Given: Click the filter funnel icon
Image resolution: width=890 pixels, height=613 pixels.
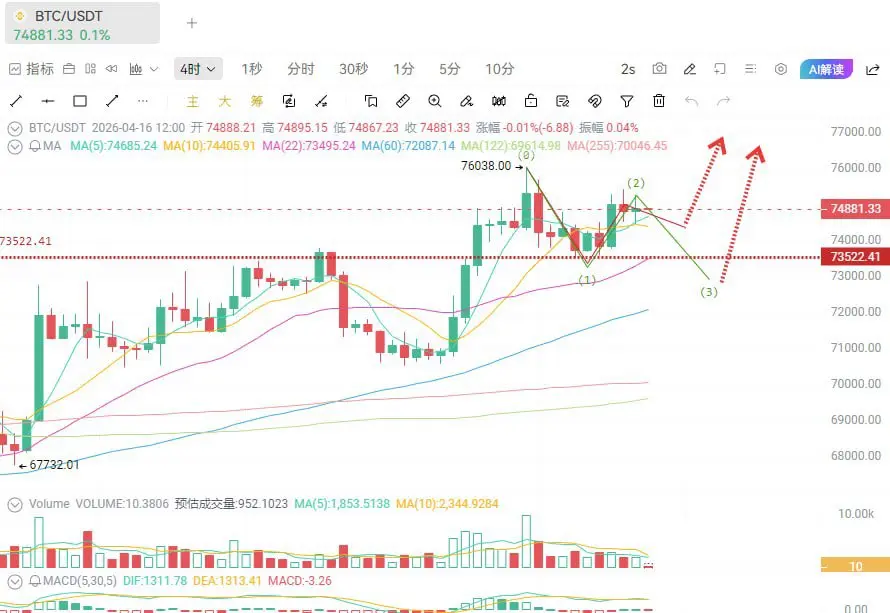Looking at the screenshot, I should point(627,101).
